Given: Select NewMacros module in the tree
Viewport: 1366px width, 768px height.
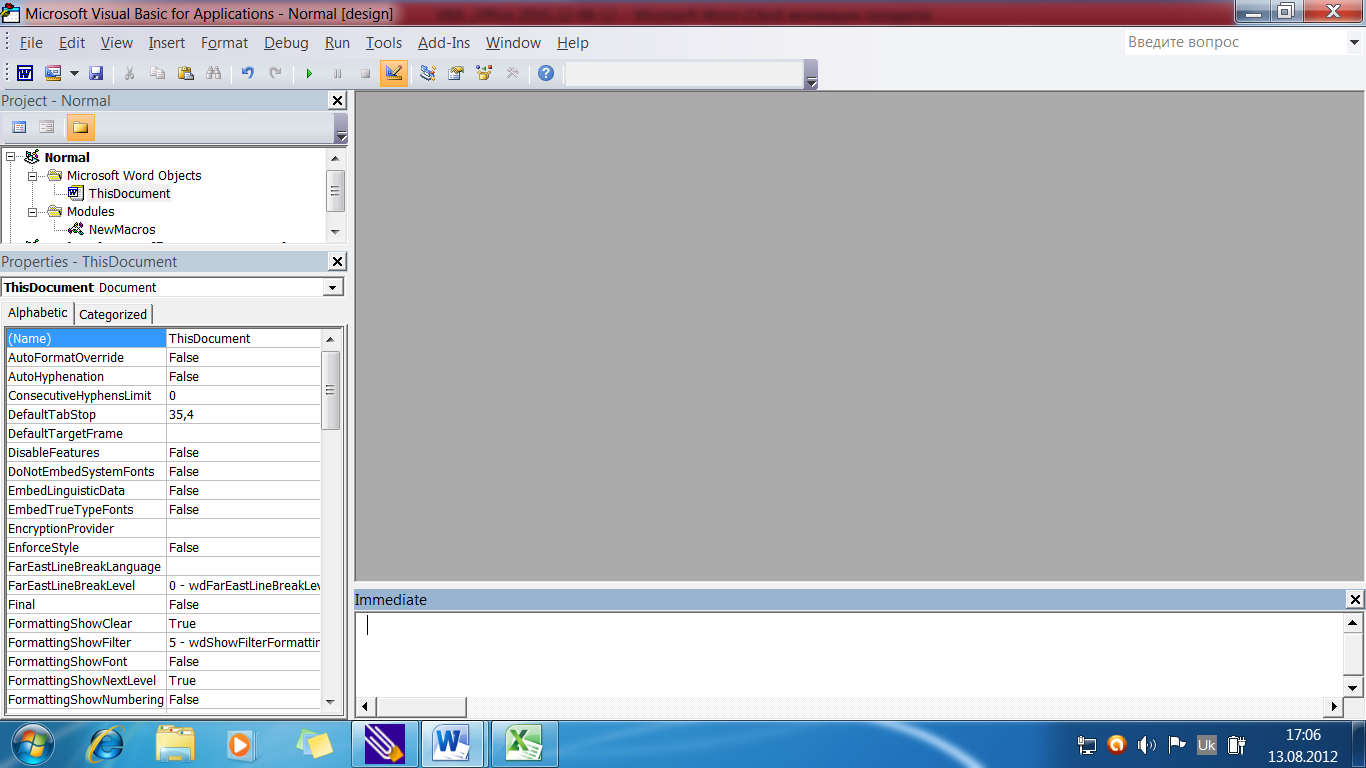Looking at the screenshot, I should [x=122, y=229].
